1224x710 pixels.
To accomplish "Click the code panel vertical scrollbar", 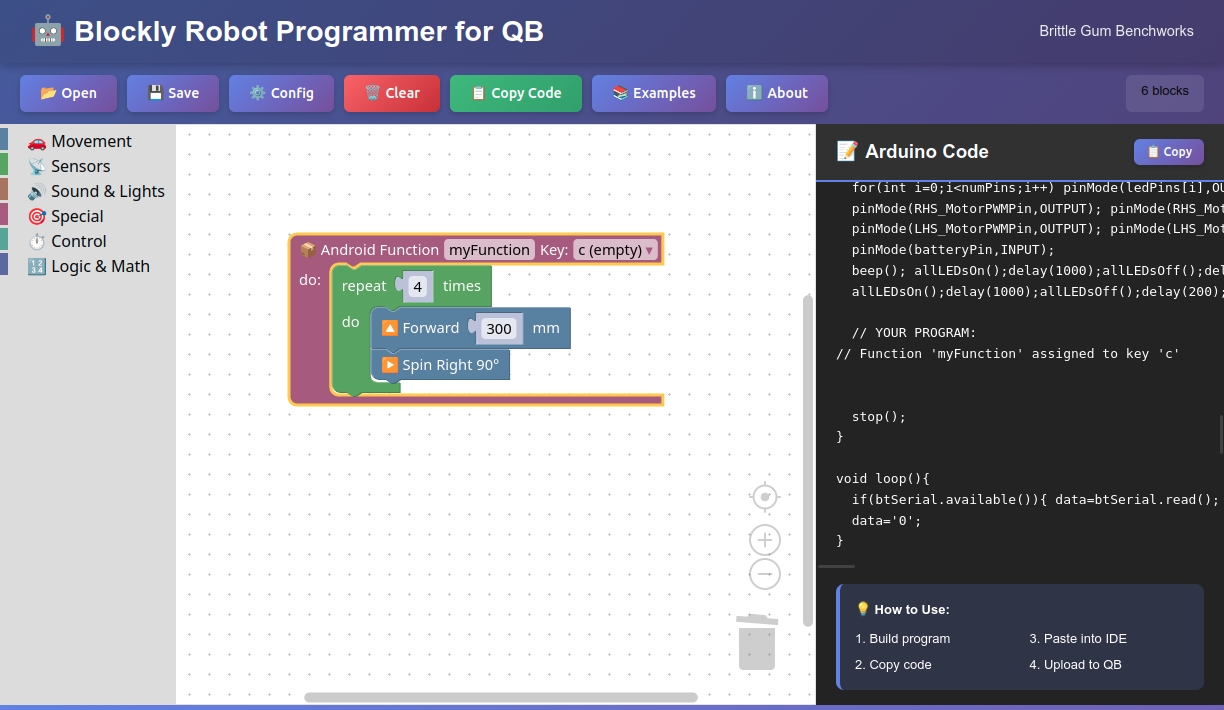I will click(1221, 434).
